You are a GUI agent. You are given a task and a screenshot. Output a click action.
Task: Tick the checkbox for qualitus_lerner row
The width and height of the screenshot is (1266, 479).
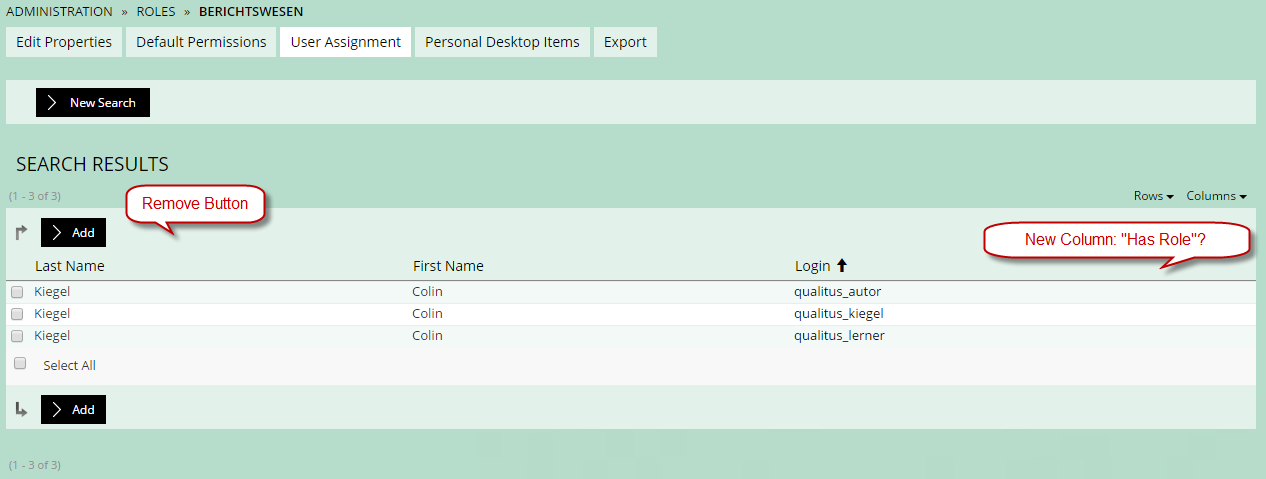pyautogui.click(x=17, y=336)
